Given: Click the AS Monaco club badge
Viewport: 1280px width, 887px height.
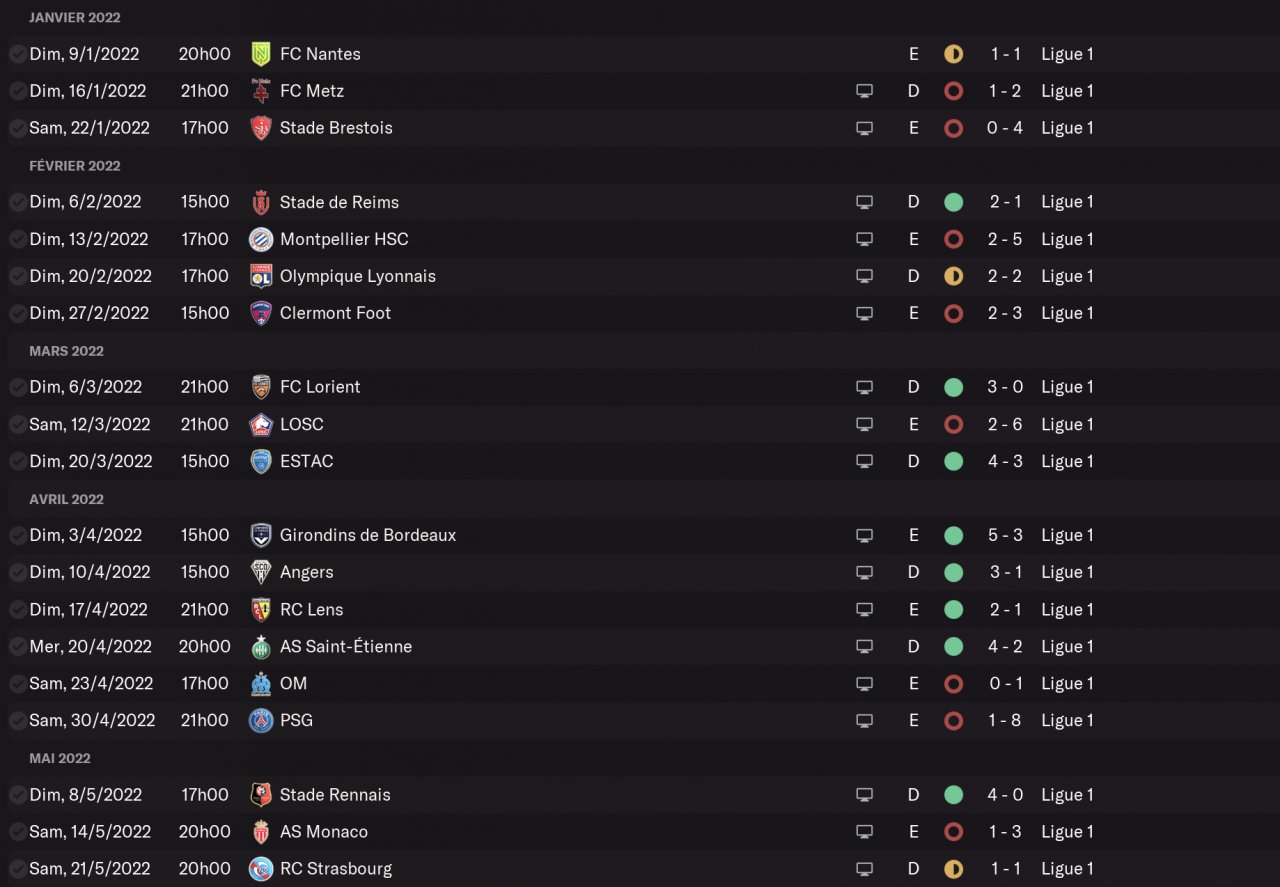Looking at the screenshot, I should pyautogui.click(x=261, y=832).
